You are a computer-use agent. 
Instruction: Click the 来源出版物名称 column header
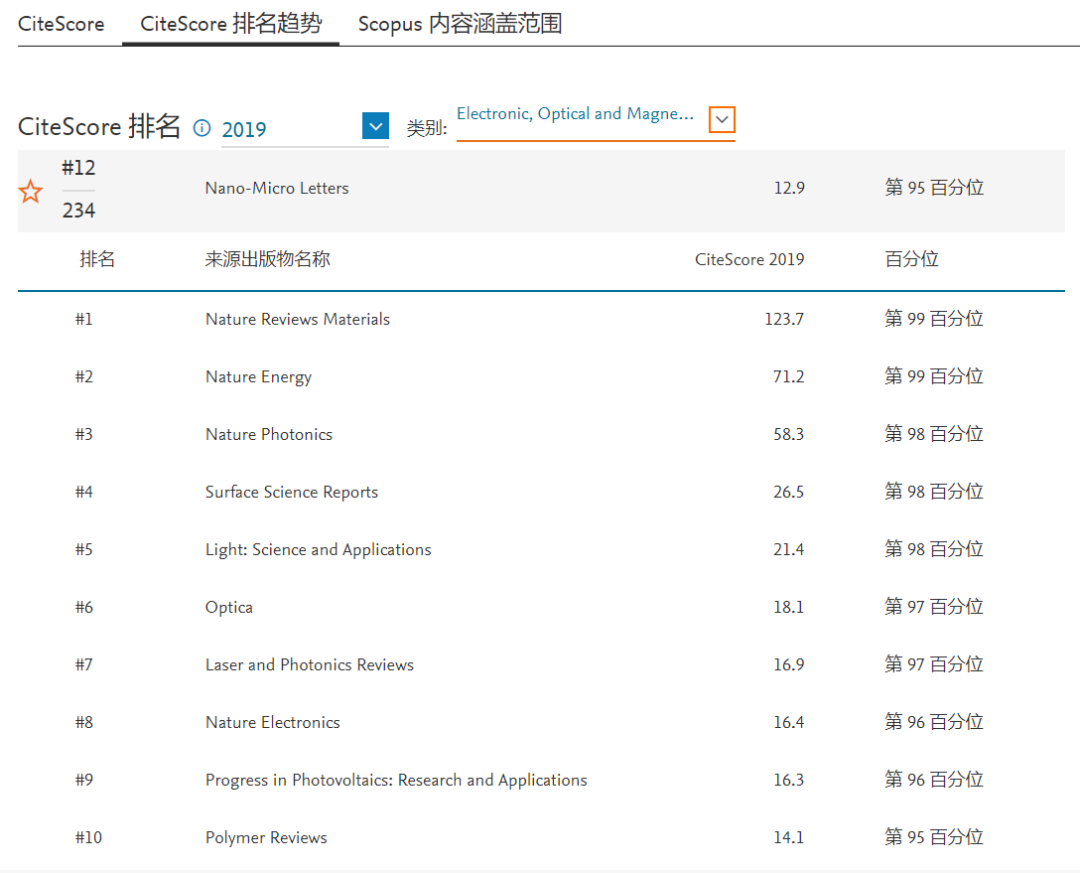(x=267, y=259)
